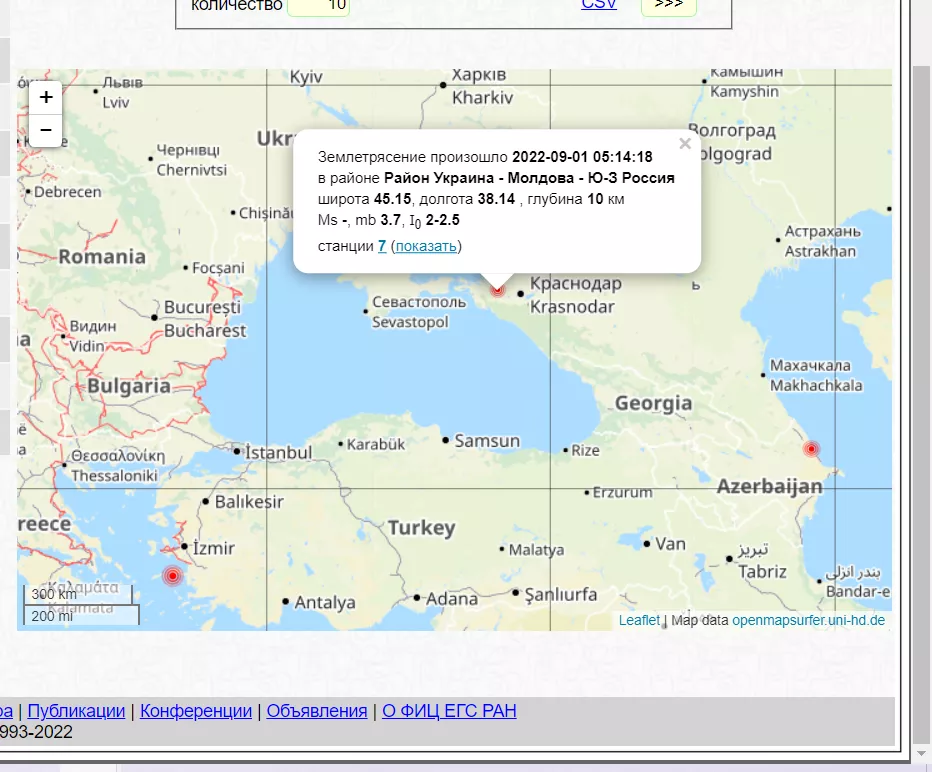932x772 pixels.
Task: Click the earthquake marker near Krasnodar
Action: (x=497, y=289)
